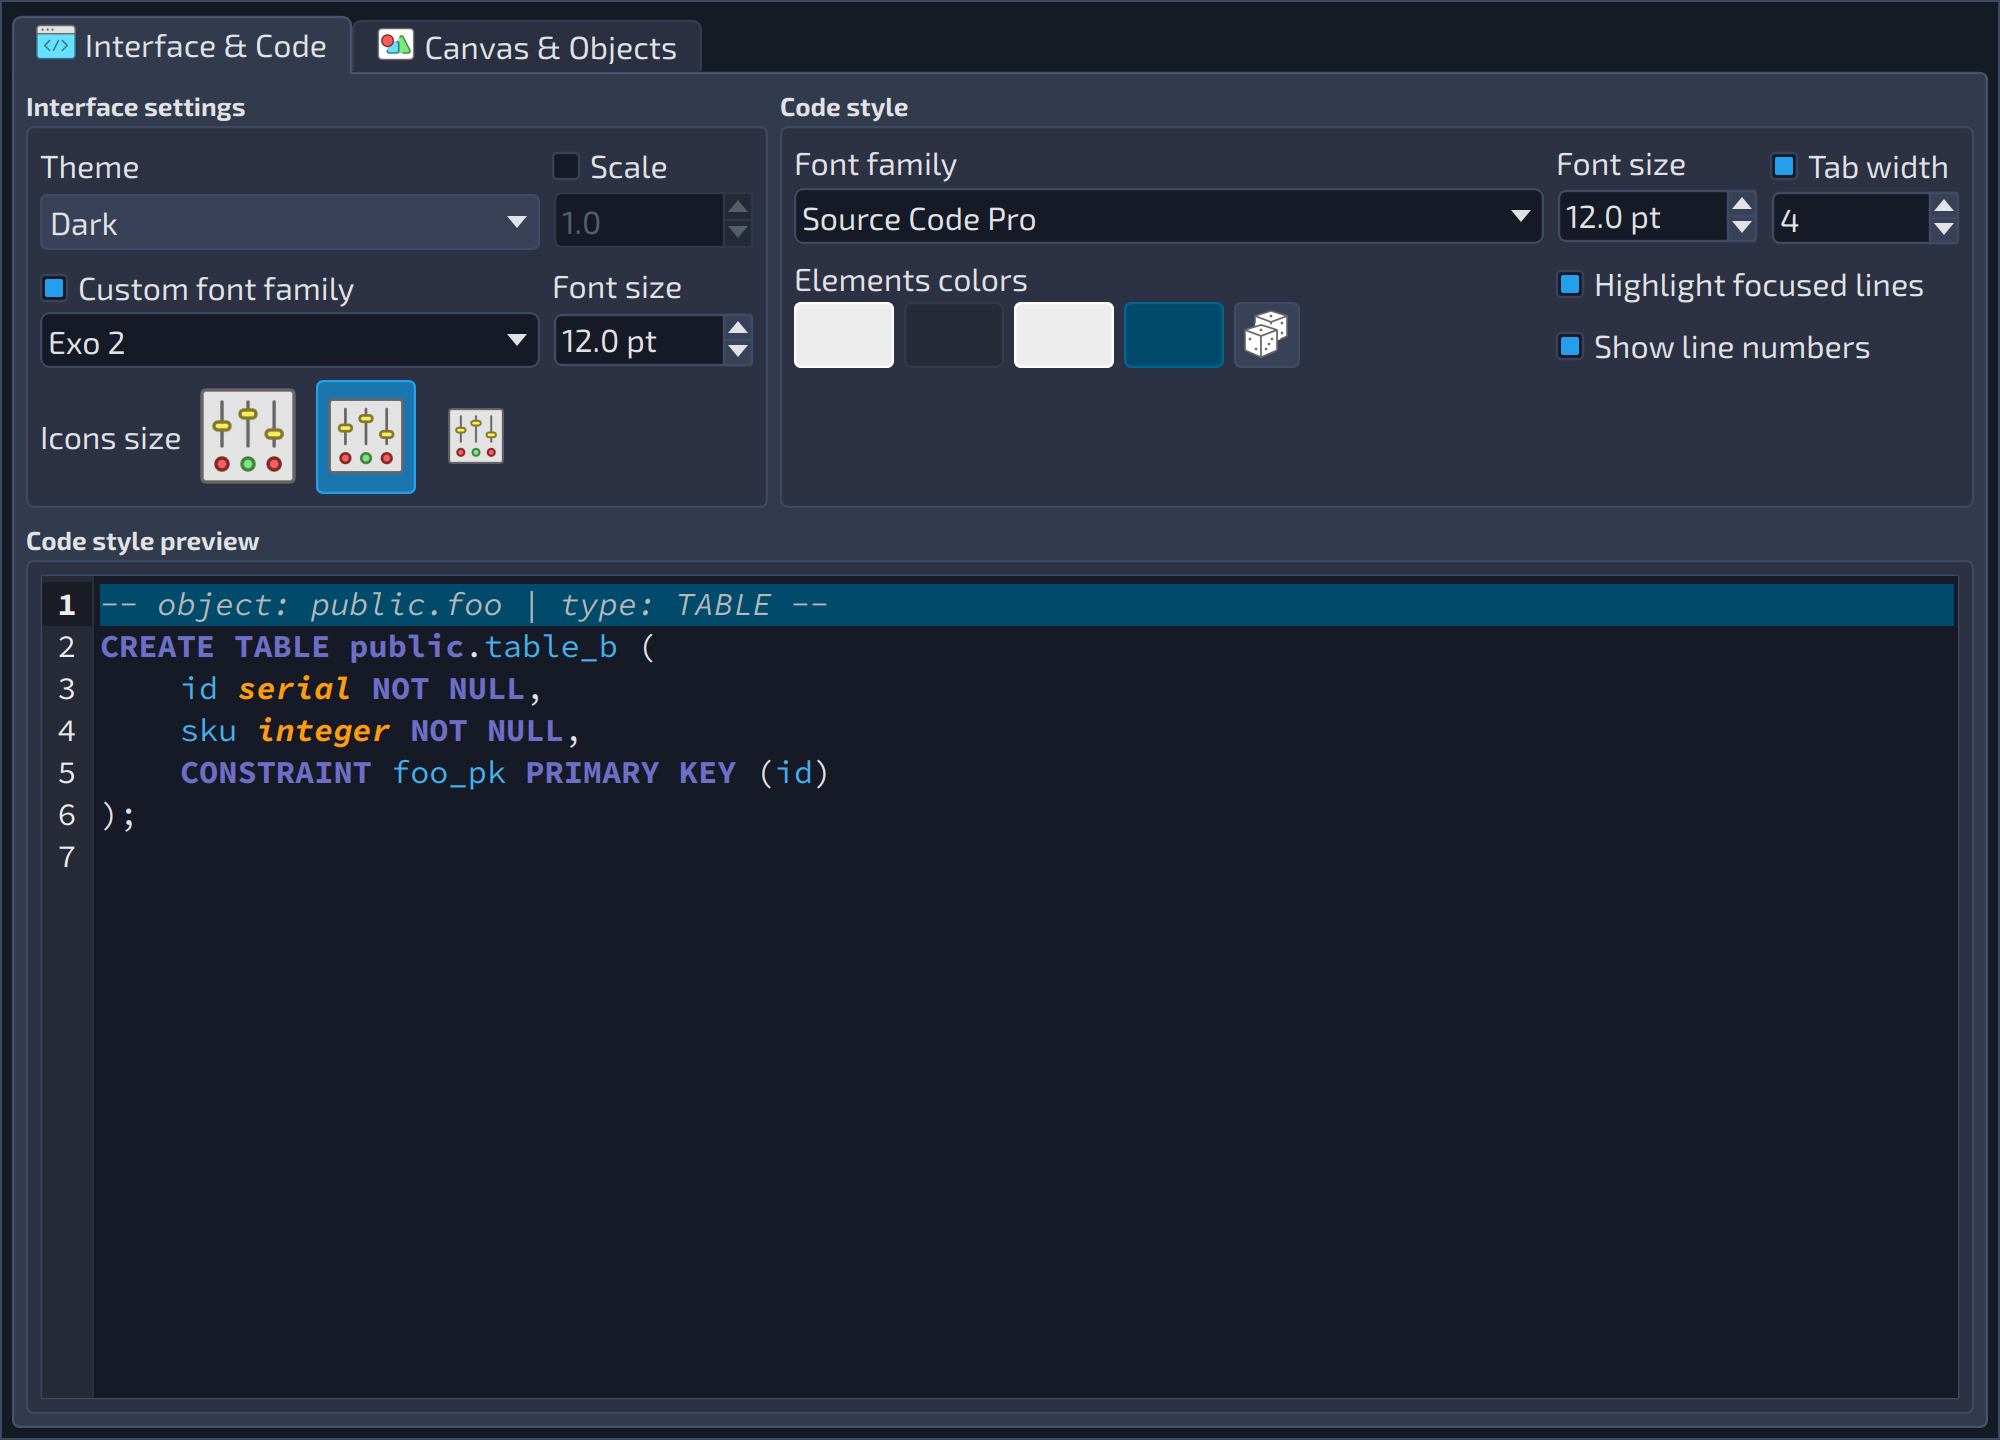The width and height of the screenshot is (2000, 1440).
Task: Increase tab width value
Action: click(1944, 206)
